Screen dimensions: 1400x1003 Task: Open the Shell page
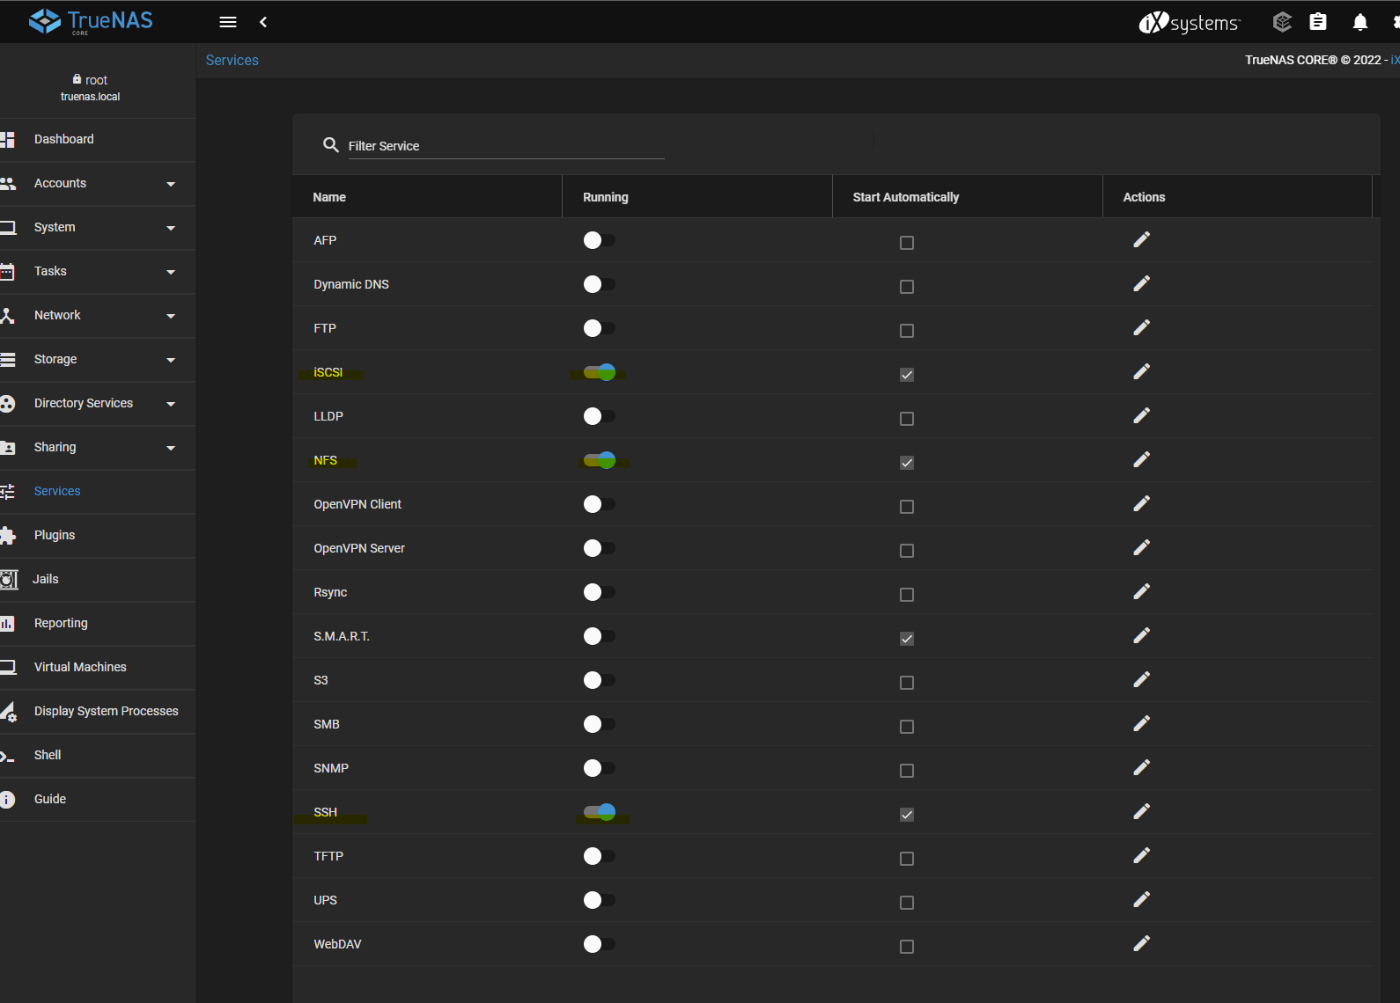click(97, 756)
